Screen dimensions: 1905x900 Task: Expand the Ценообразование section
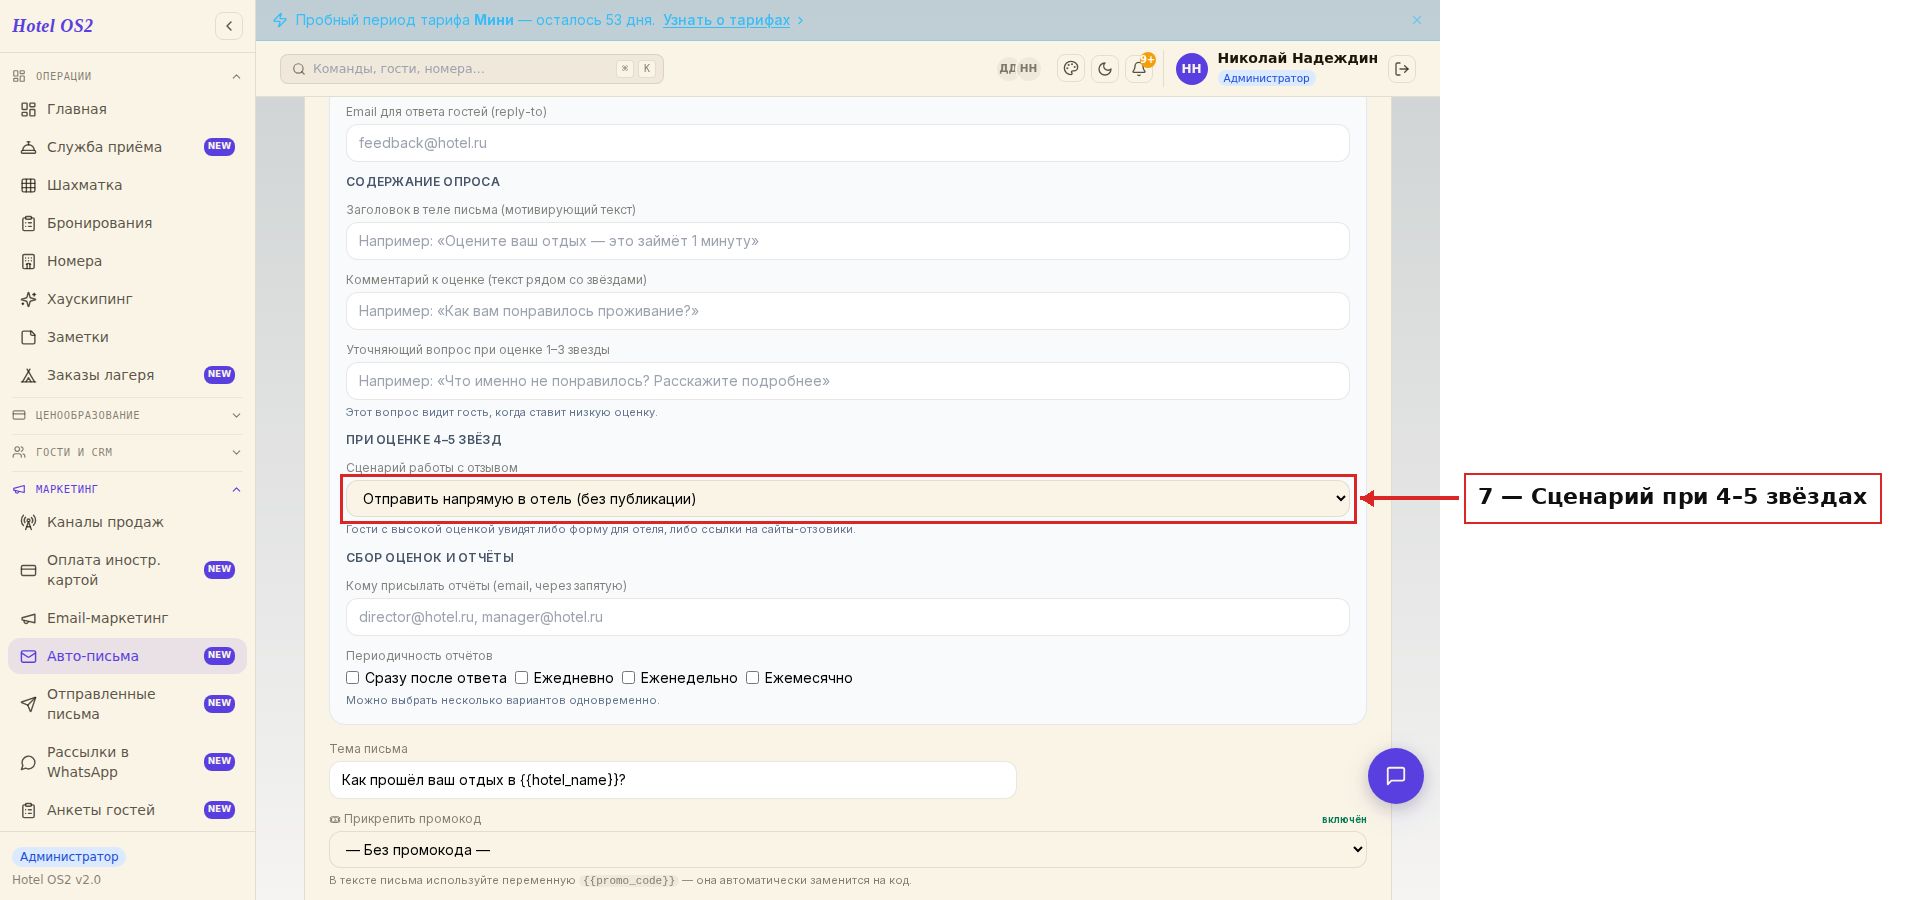pos(127,415)
